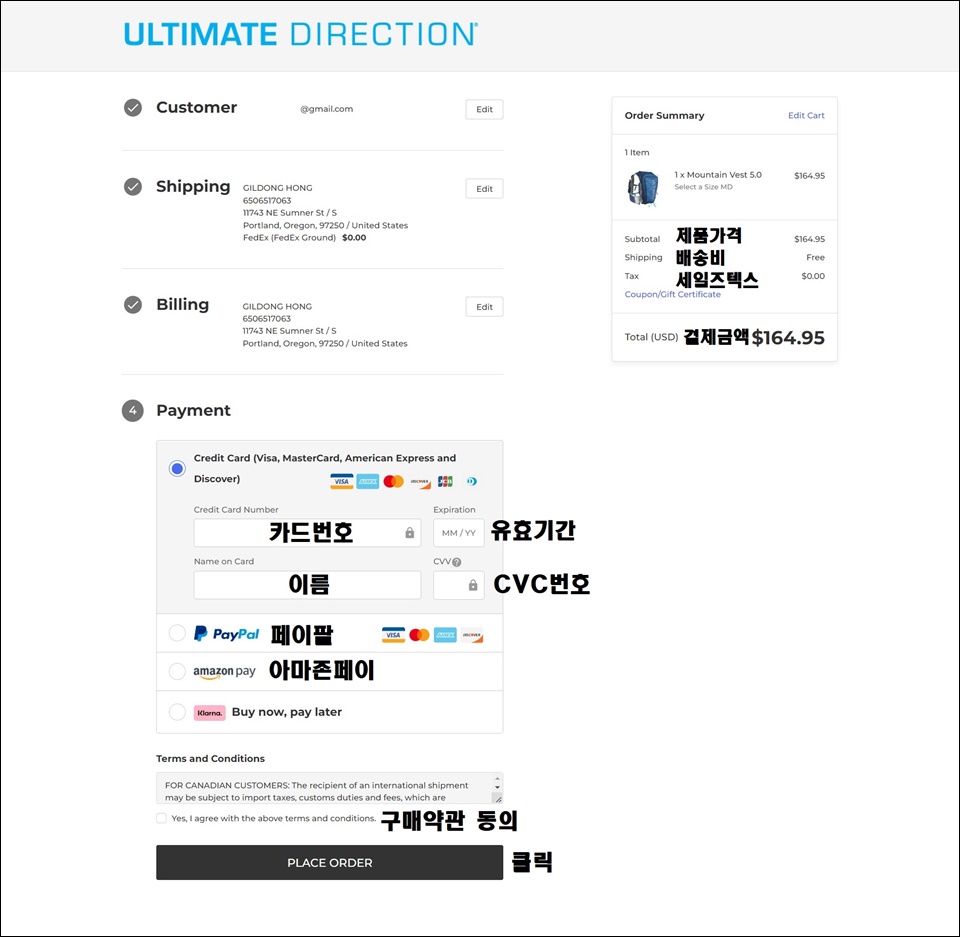Viewport: 960px width, 937px height.
Task: Click the "Subtotal" label
Action: point(642,239)
